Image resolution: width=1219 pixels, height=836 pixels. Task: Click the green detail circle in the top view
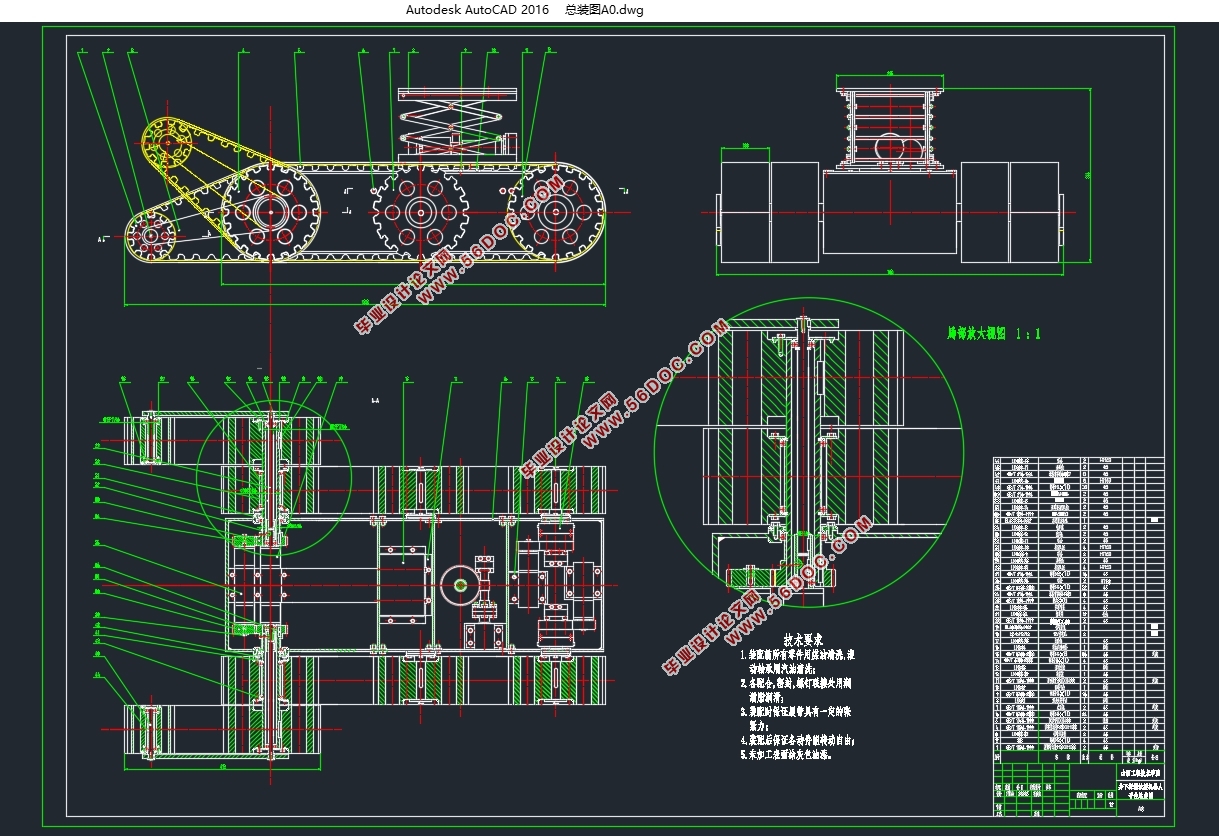273,475
